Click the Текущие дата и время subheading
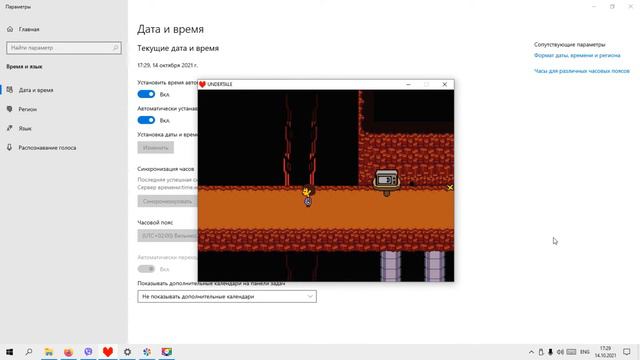 coord(178,48)
